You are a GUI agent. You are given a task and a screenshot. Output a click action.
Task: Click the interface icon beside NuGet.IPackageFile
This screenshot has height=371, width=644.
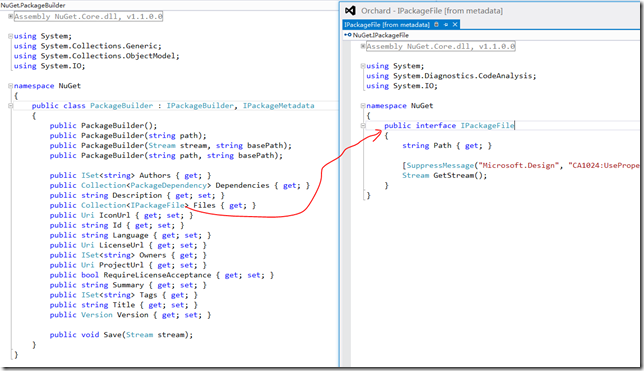coord(348,35)
